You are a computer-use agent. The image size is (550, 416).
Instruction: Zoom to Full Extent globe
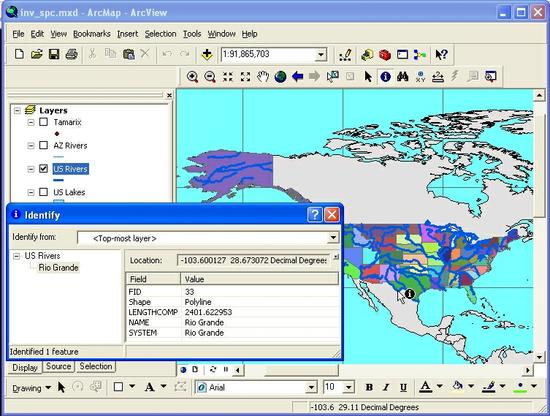[x=280, y=76]
